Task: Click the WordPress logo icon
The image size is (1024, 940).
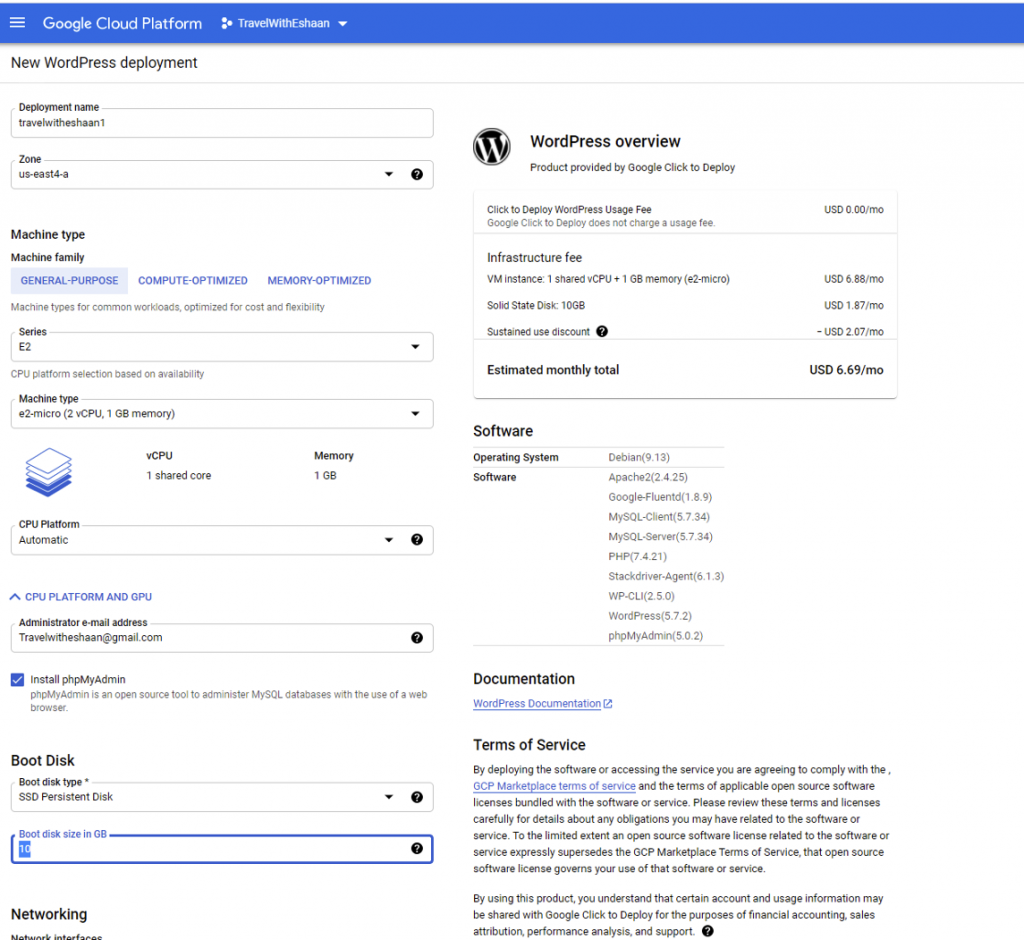Action: [x=492, y=146]
